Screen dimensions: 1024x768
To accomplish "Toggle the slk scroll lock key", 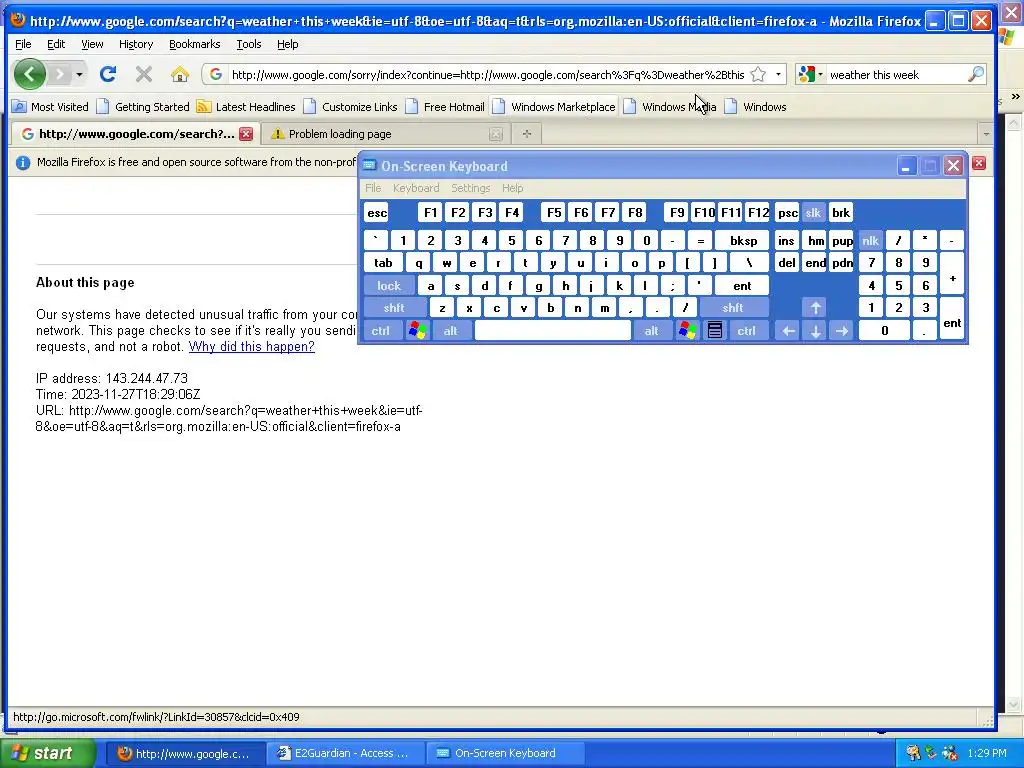I will (813, 212).
